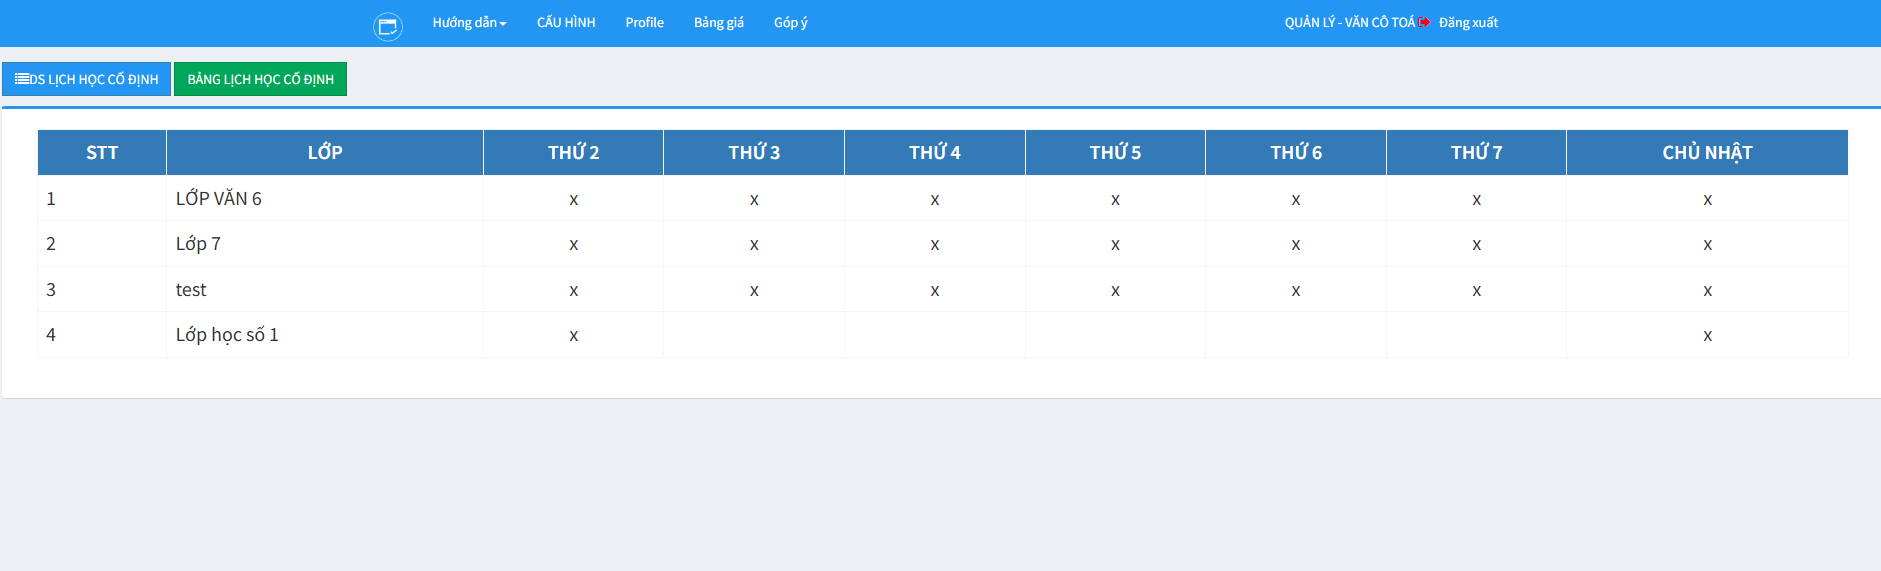Screen dimensions: 1881x571
Task: Click the red logout arrow icon
Action: tap(1424, 22)
